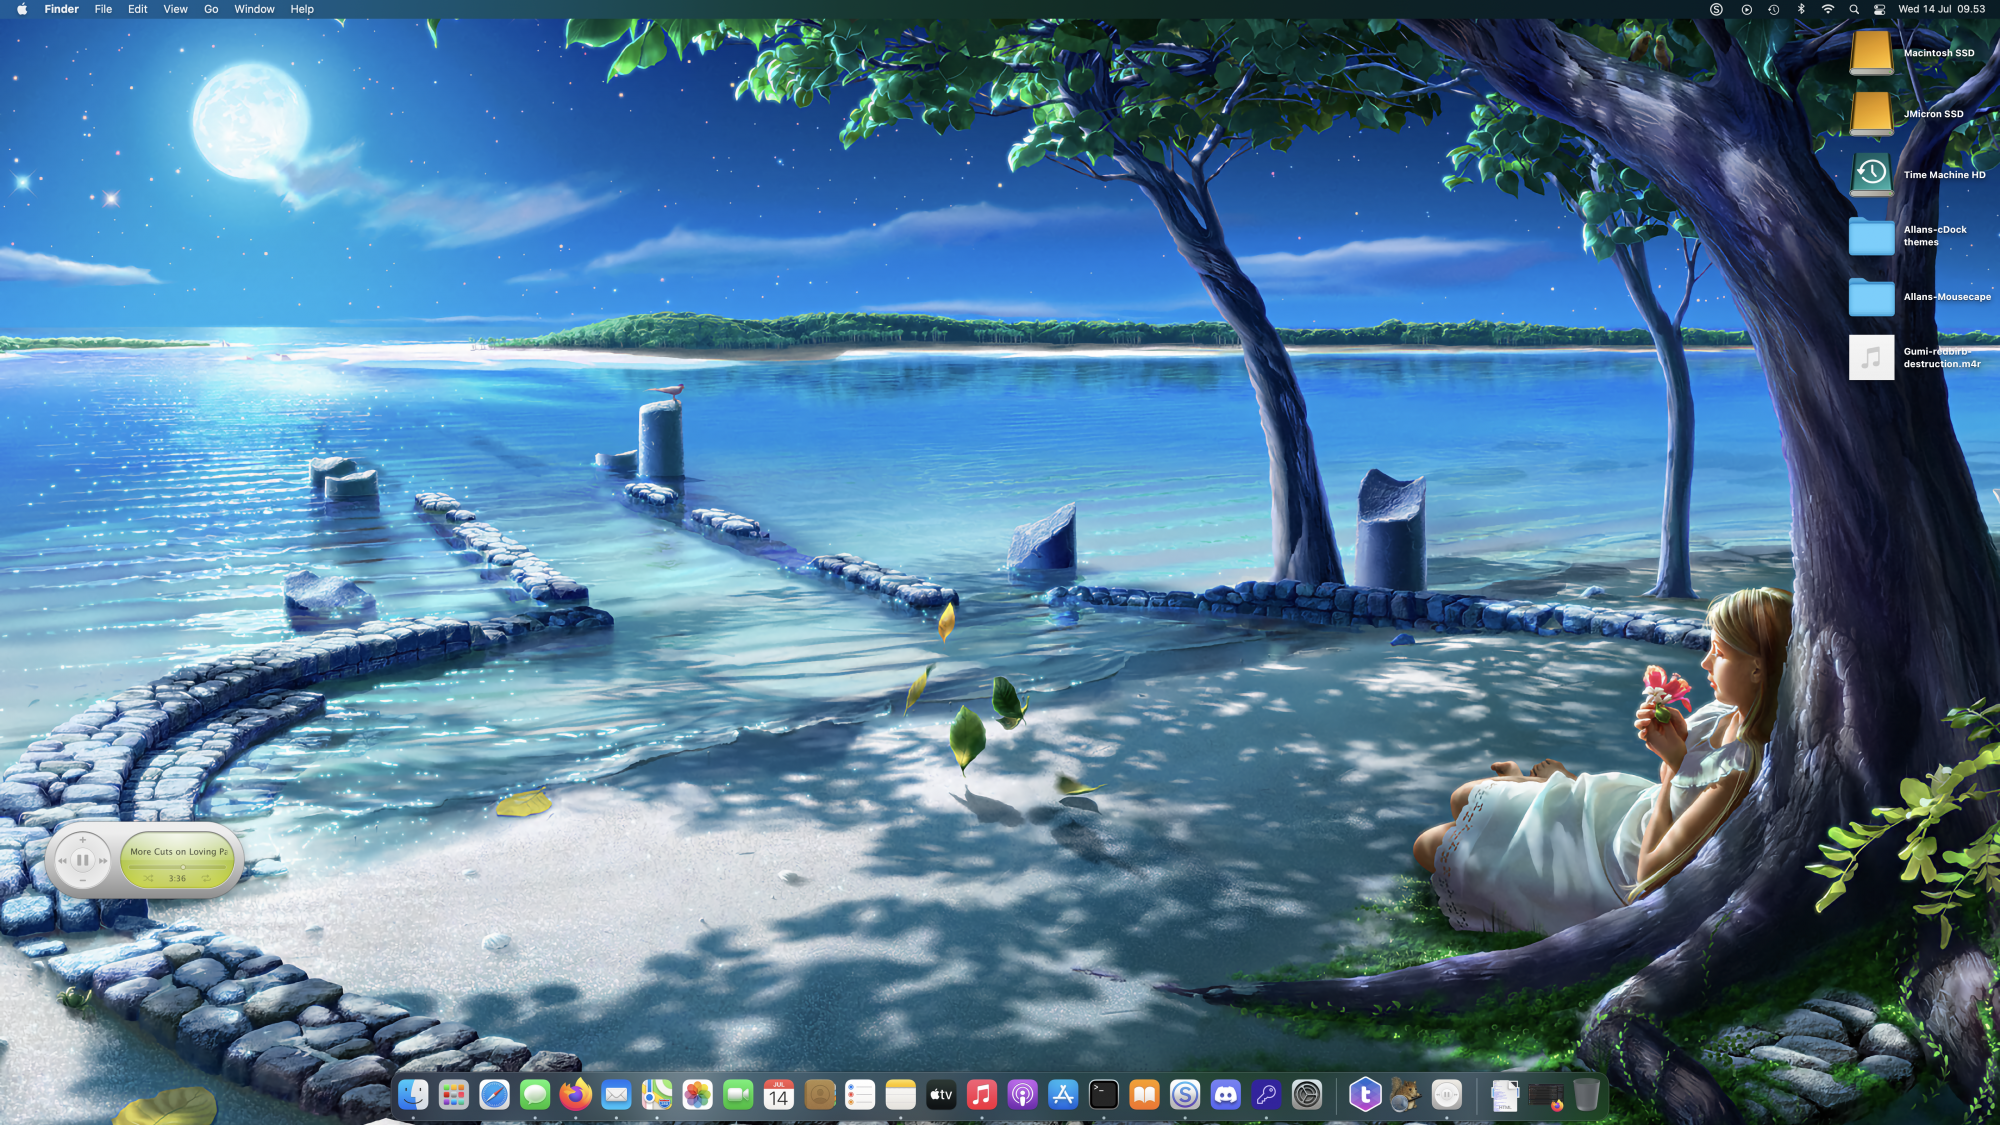The image size is (2000, 1125).
Task: Open the Finder menu
Action: 61,9
